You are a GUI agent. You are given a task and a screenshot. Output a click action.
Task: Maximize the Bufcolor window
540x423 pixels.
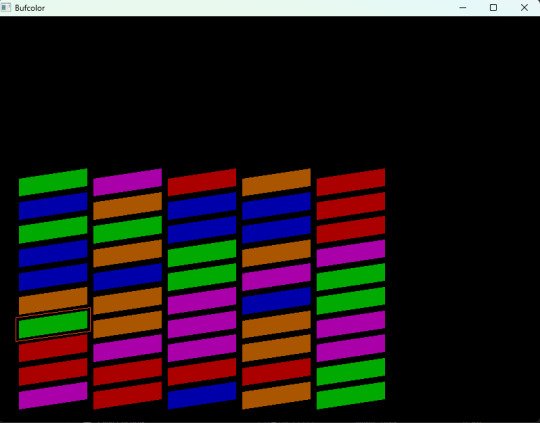(493, 8)
